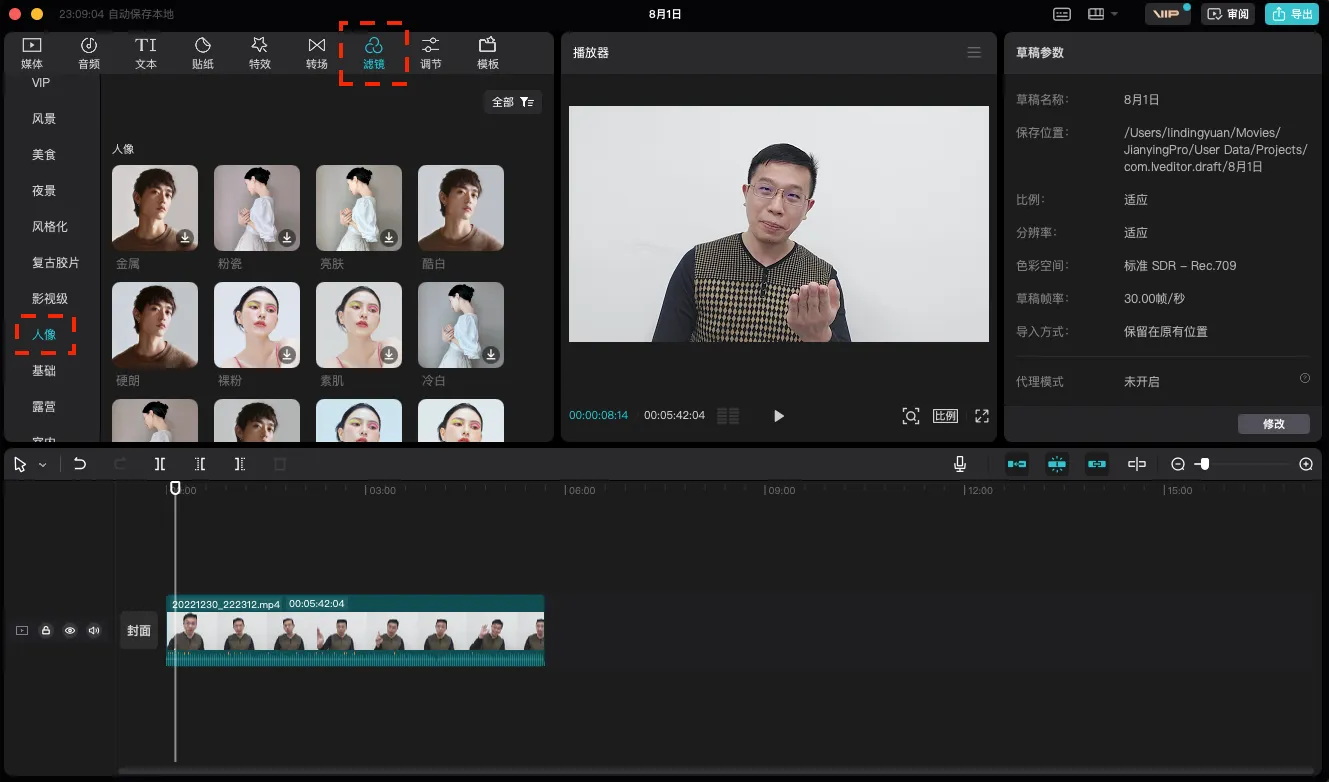
Task: Open the 特效 effects panel
Action: (260, 53)
